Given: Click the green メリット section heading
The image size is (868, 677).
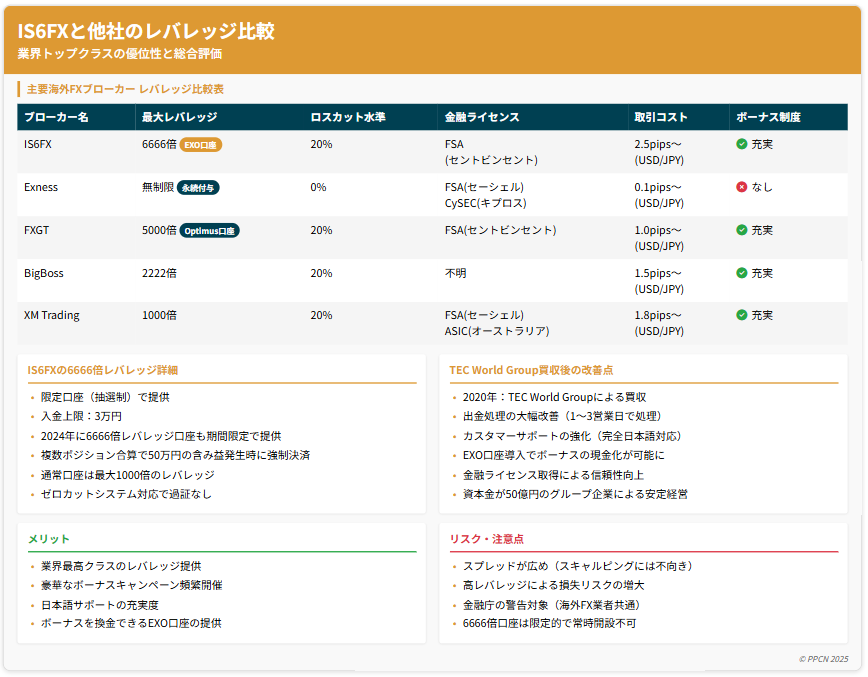Looking at the screenshot, I should [49, 539].
